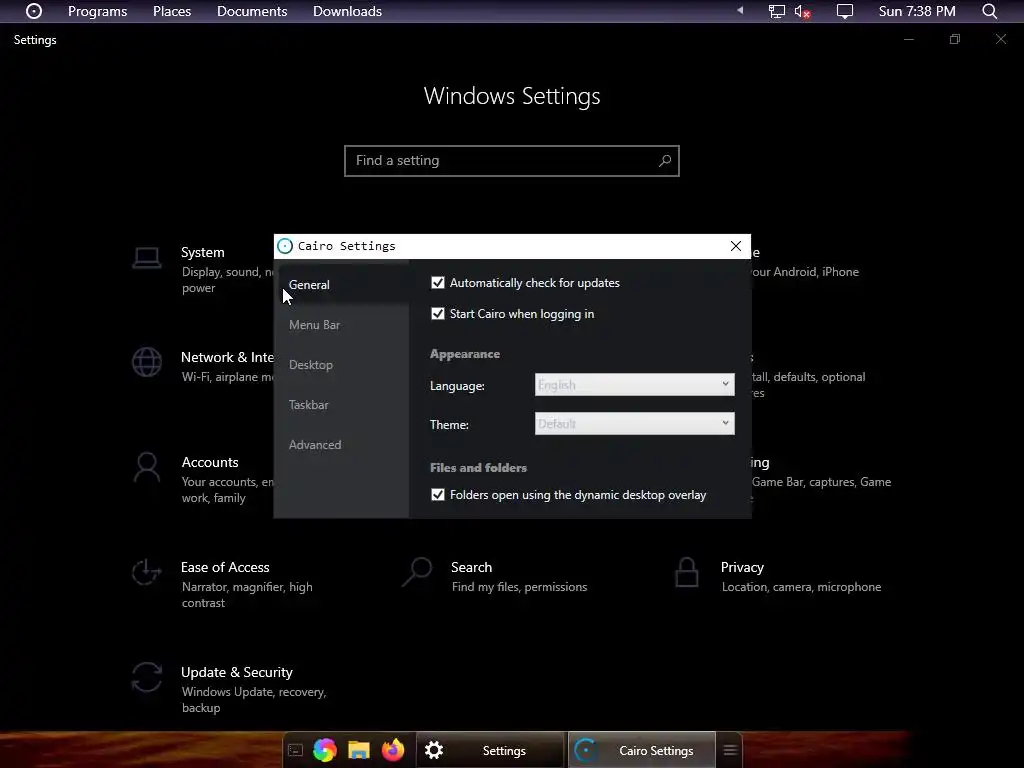
Task: Launch the colorful swirl browser icon in taskbar
Action: pyautogui.click(x=325, y=750)
